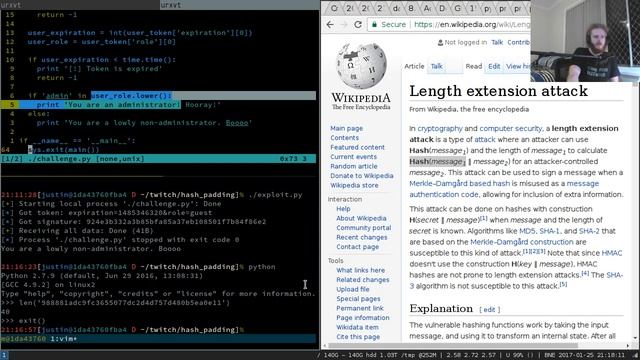The width and height of the screenshot is (640, 360).
Task: Open the Community portal link
Action: (x=363, y=228)
